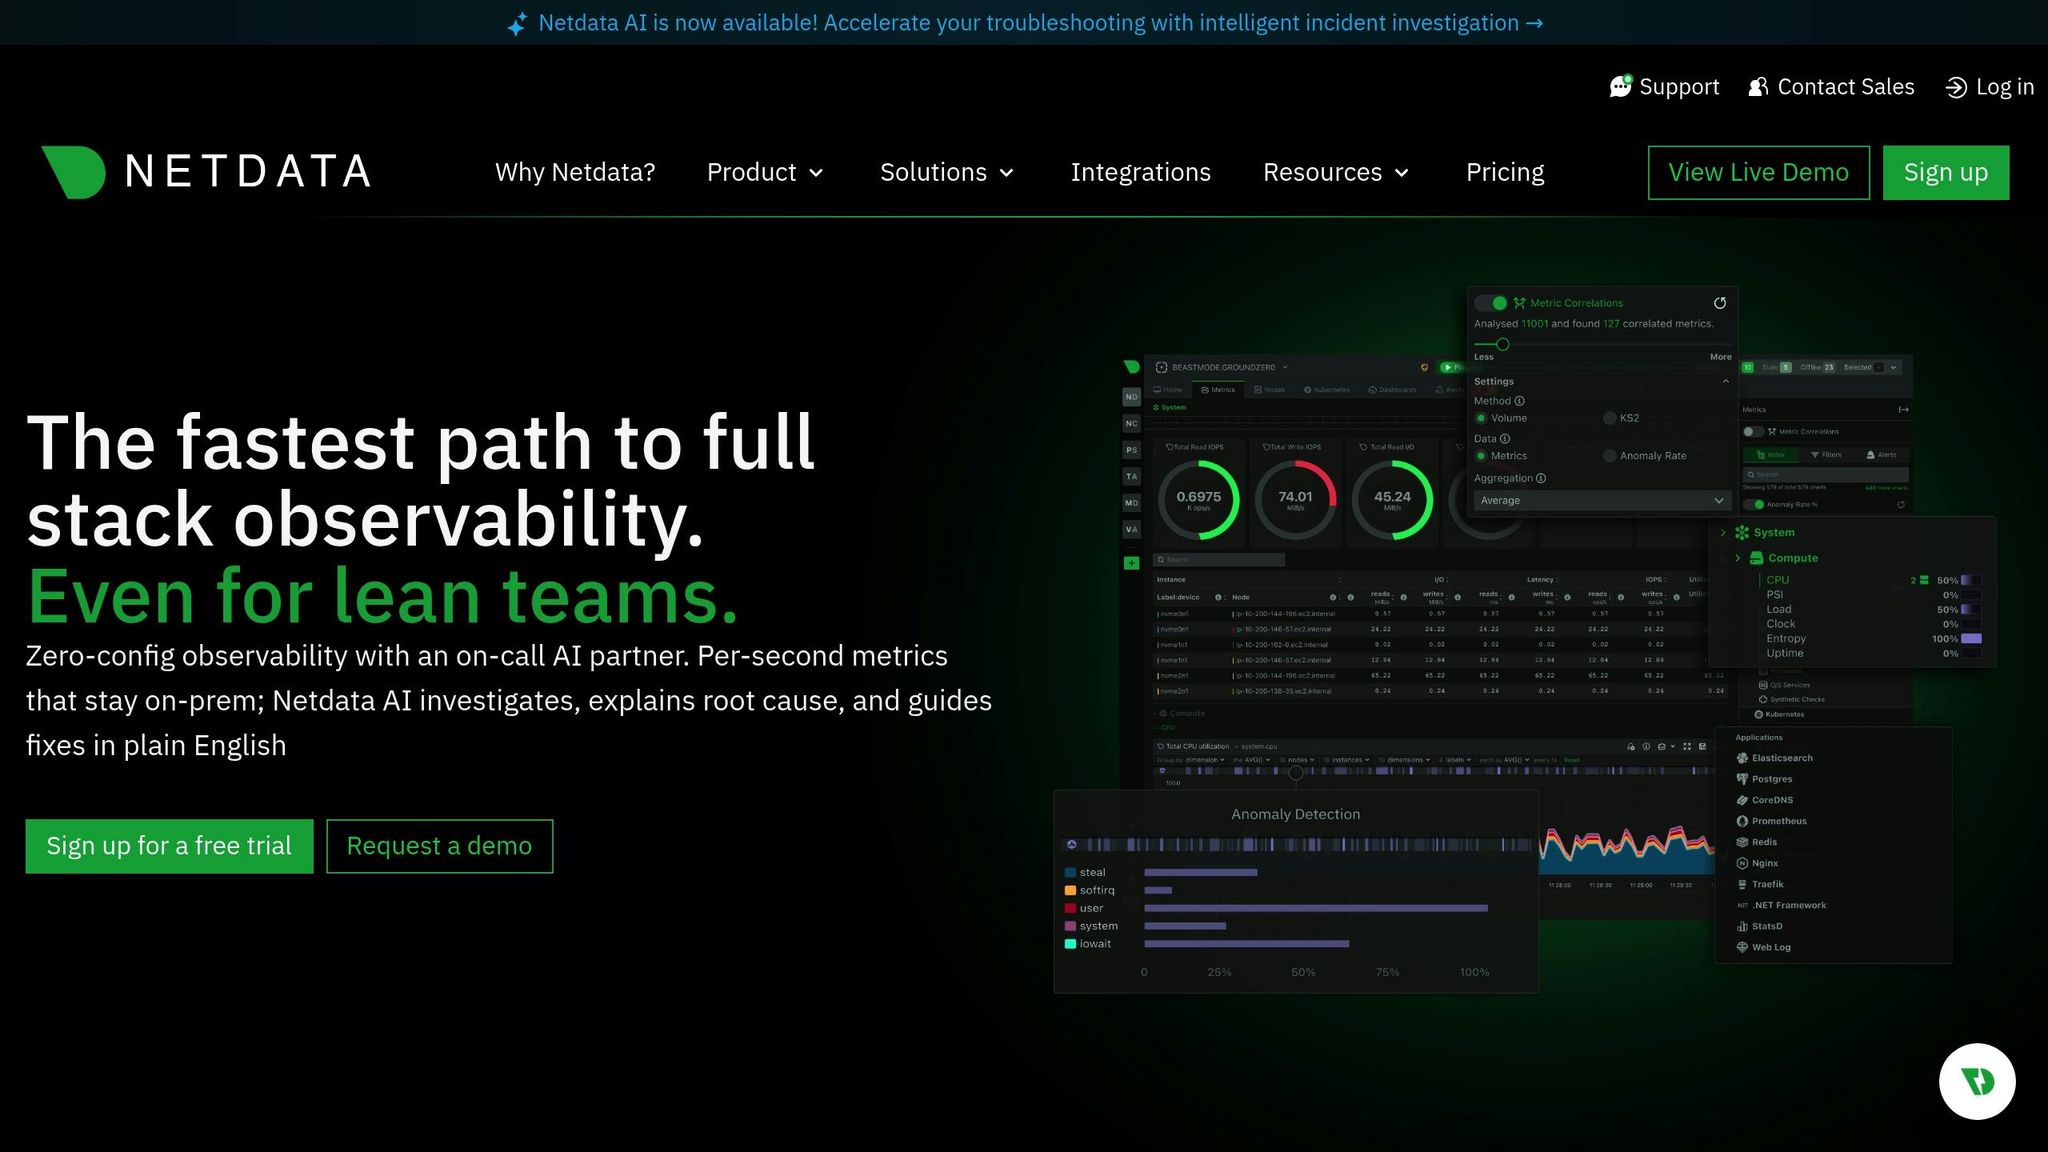Open the Integrations menu item
This screenshot has height=1152, width=2048.
pyautogui.click(x=1141, y=172)
